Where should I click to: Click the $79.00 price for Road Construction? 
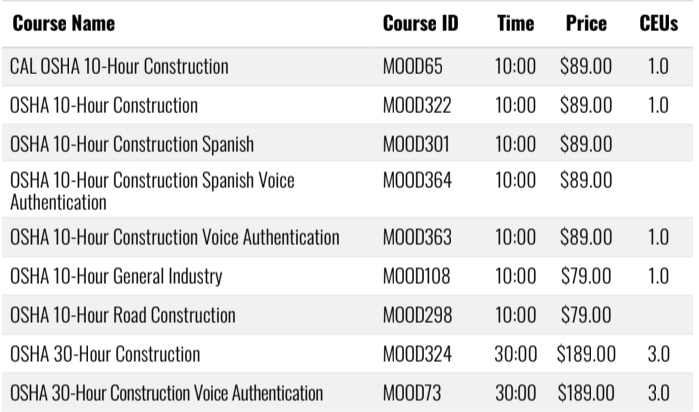pyautogui.click(x=586, y=315)
